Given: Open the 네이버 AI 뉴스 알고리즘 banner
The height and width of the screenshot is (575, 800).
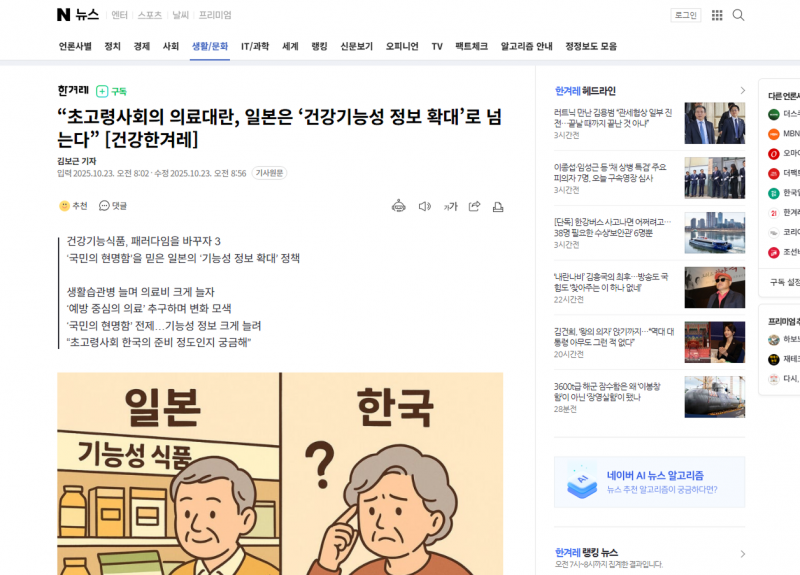Looking at the screenshot, I should coord(649,482).
